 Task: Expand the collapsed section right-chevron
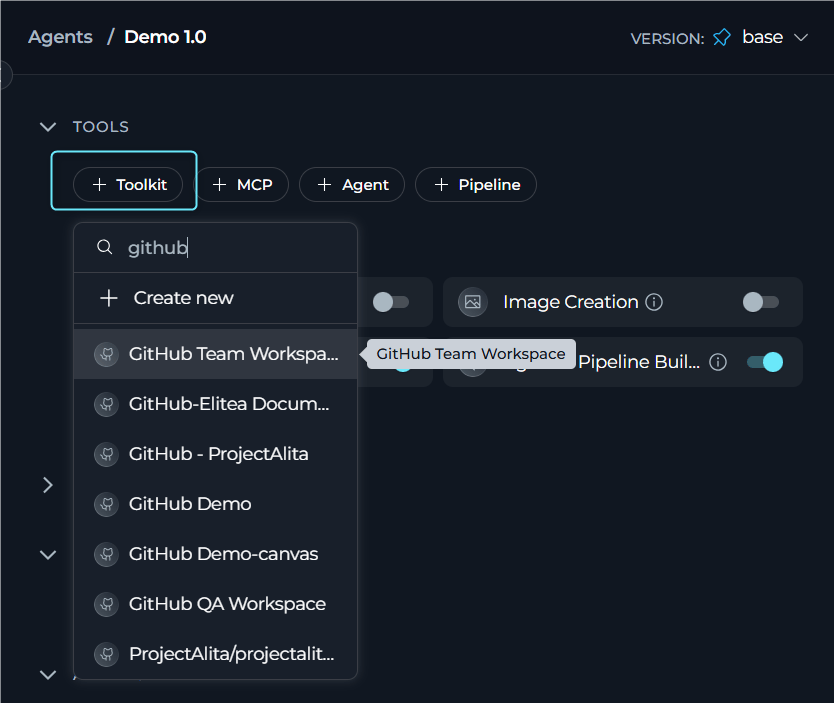[x=48, y=485]
